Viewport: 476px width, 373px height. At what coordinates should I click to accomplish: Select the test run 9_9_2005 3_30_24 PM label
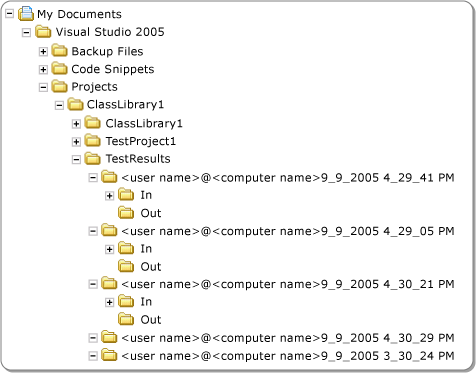(x=288, y=356)
